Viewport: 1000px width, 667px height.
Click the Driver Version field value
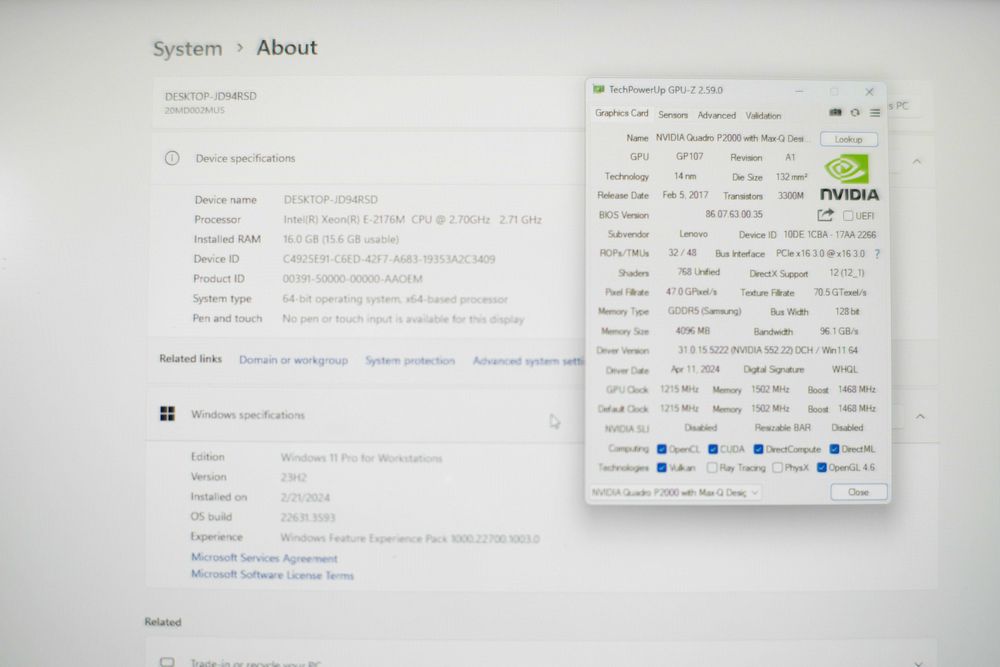click(x=767, y=350)
